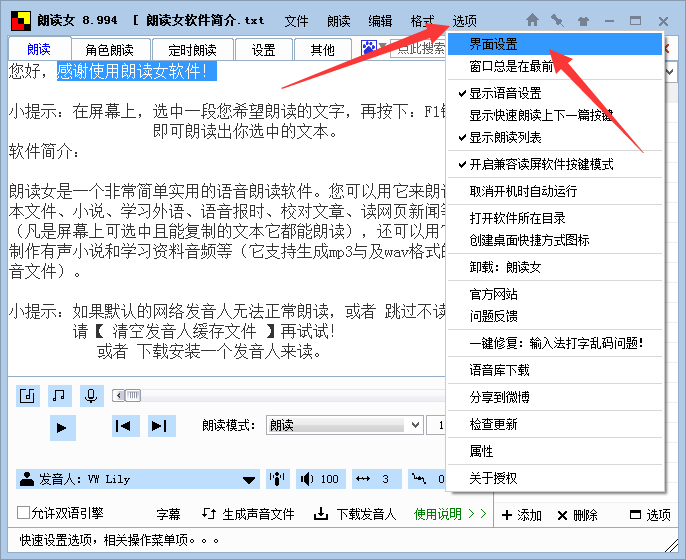The height and width of the screenshot is (560, 686).
Task: Toggle 显示朗读列表 menu option
Action: (x=555, y=137)
